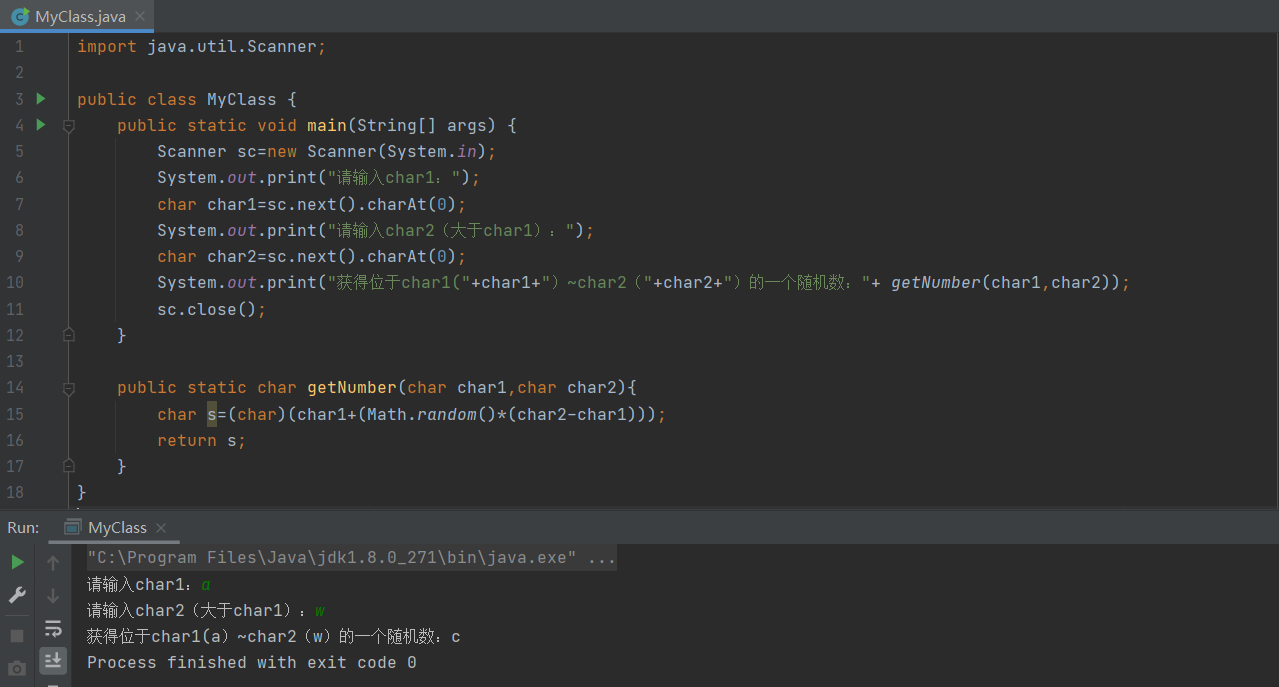Click the java.exe command line in console
This screenshot has height=687, width=1279.
click(x=352, y=558)
